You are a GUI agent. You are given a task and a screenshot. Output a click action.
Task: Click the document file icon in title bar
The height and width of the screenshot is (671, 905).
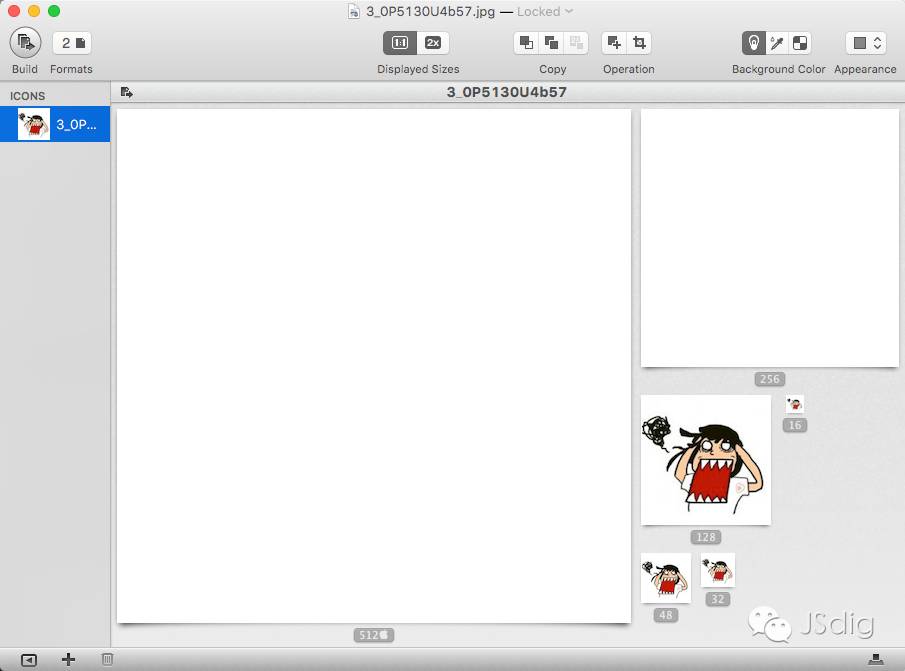(354, 12)
